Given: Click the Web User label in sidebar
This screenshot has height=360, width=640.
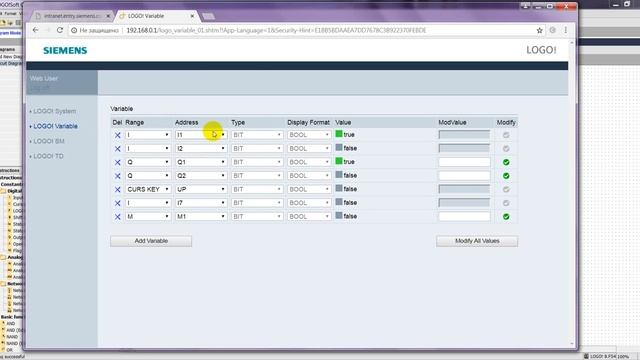Looking at the screenshot, I should point(44,78).
